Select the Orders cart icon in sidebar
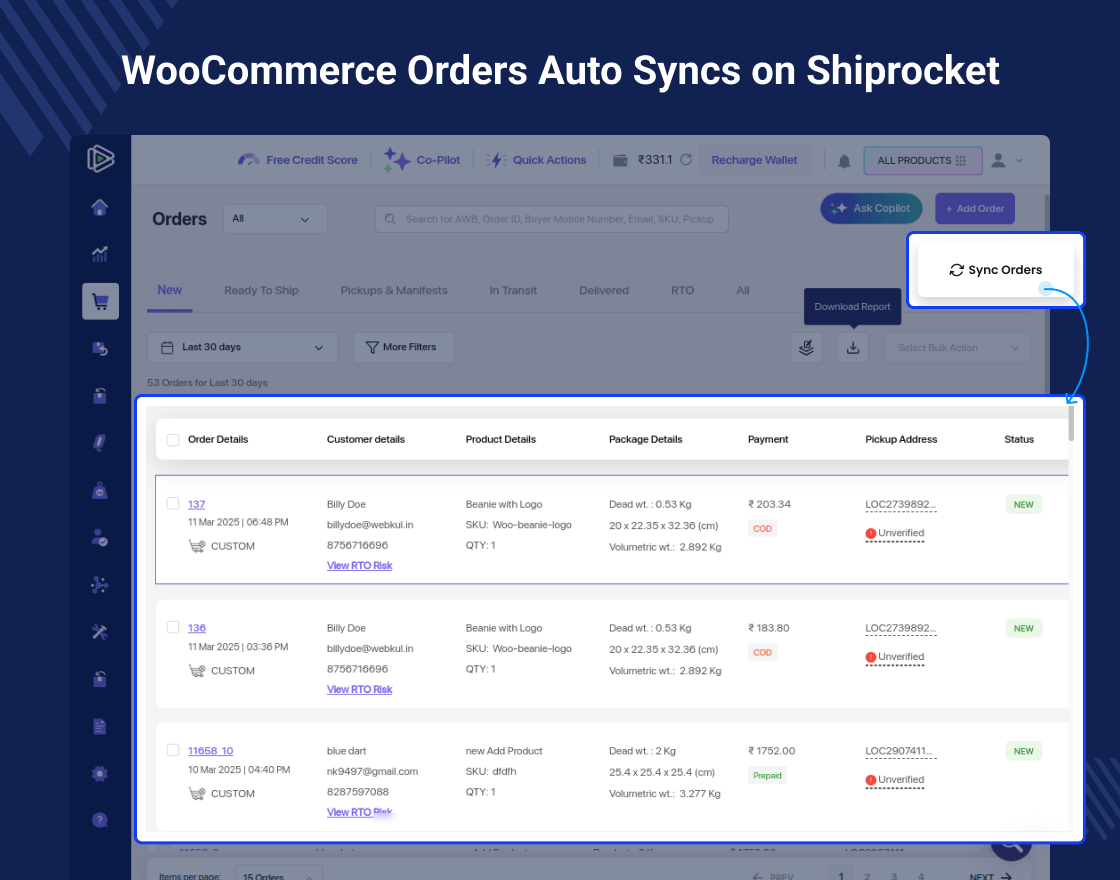Screen dimensions: 1120x880 tap(99, 301)
